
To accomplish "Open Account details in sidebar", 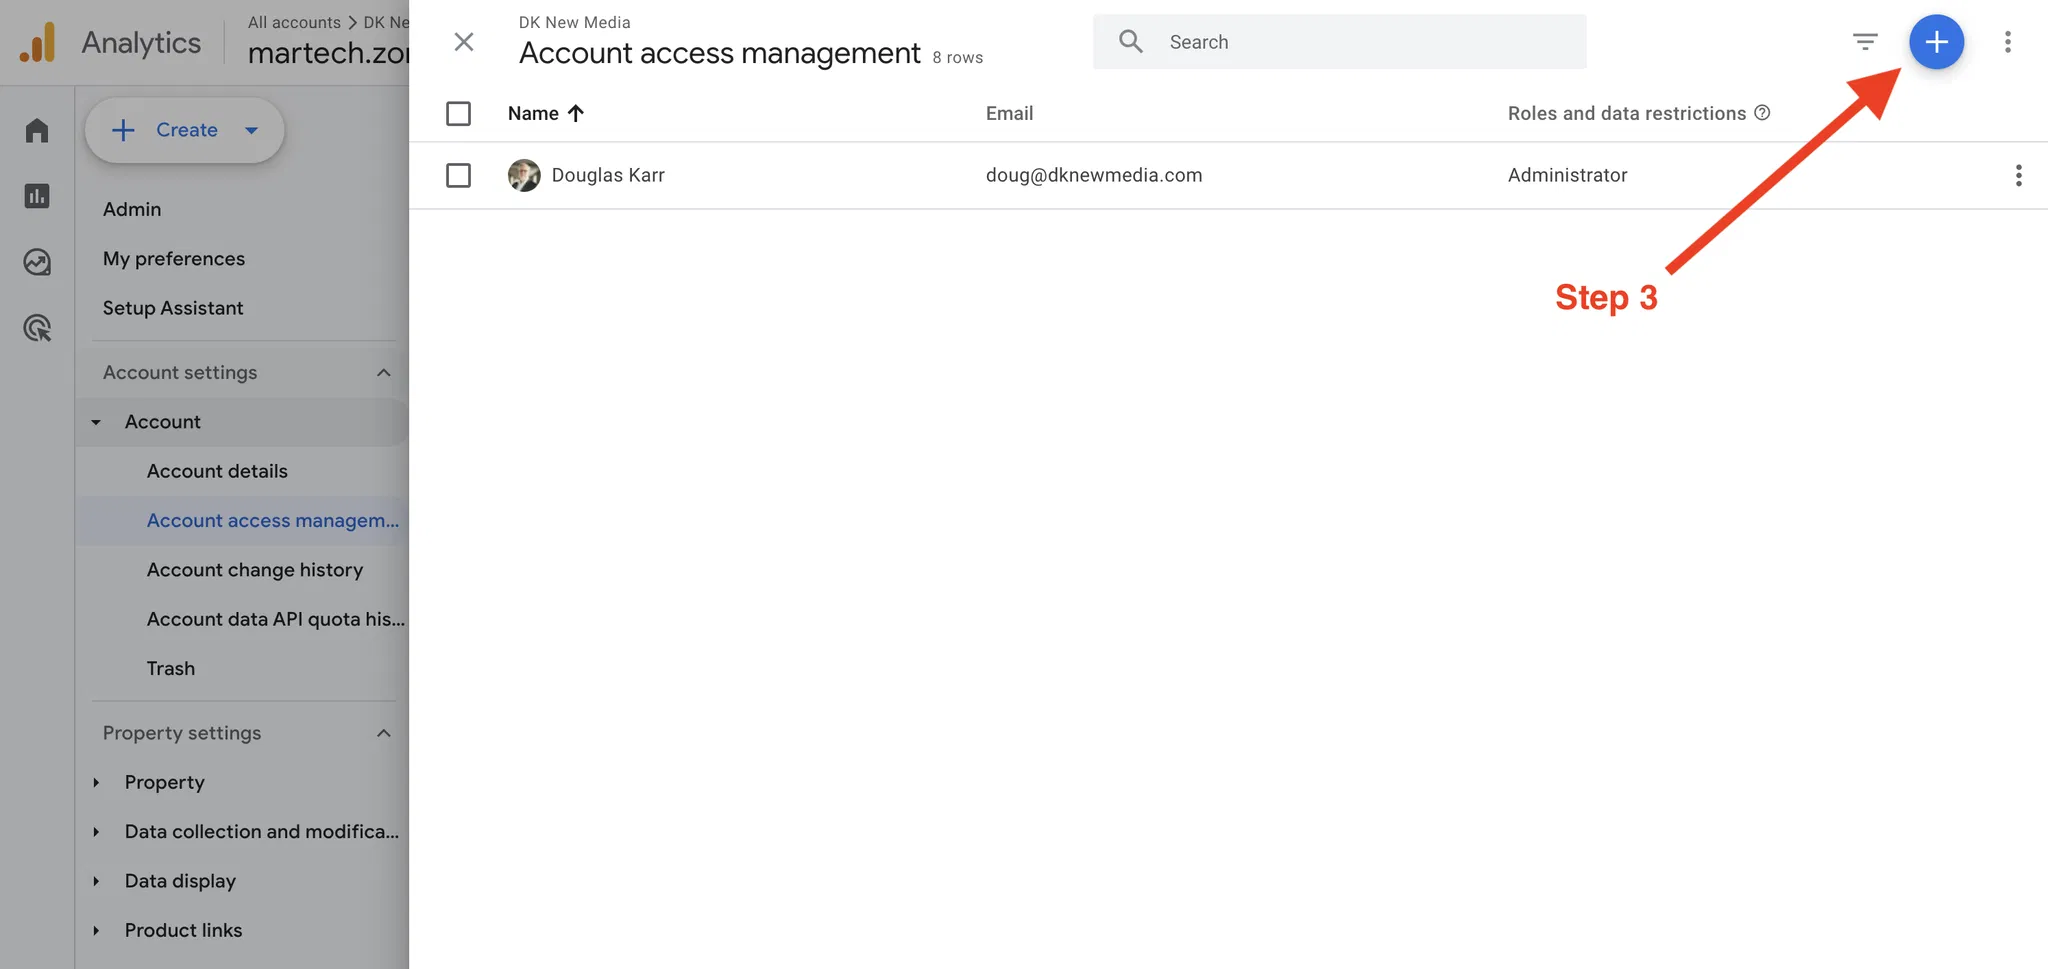I will pyautogui.click(x=217, y=471).
